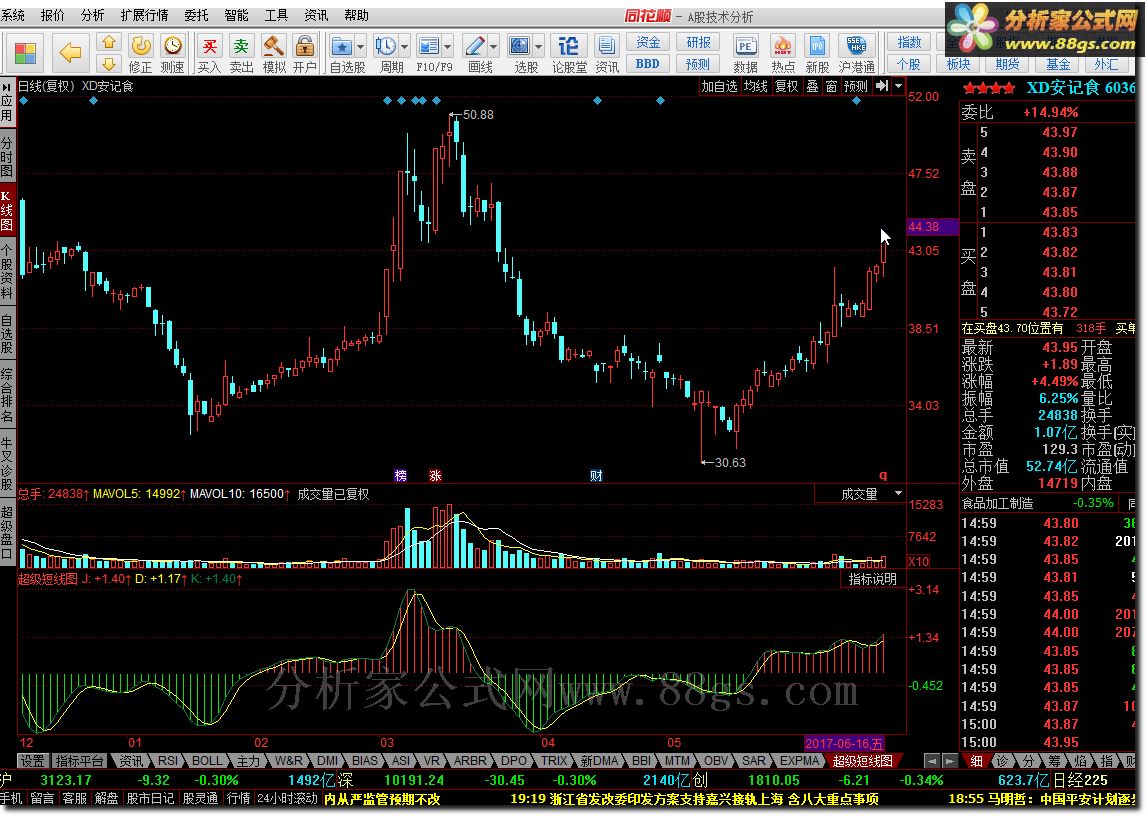Expand the F10/F9 dropdown arrow
1147x816 pixels.
[447, 48]
